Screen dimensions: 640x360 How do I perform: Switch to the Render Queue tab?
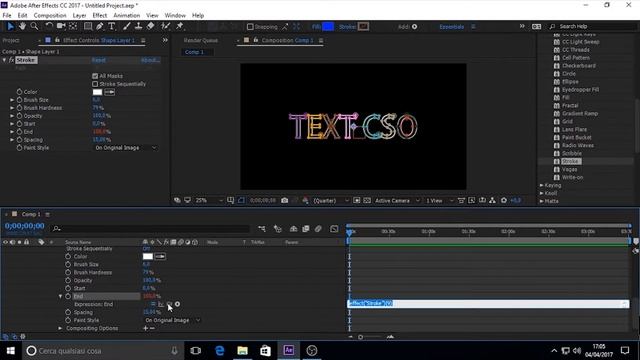tap(201, 40)
